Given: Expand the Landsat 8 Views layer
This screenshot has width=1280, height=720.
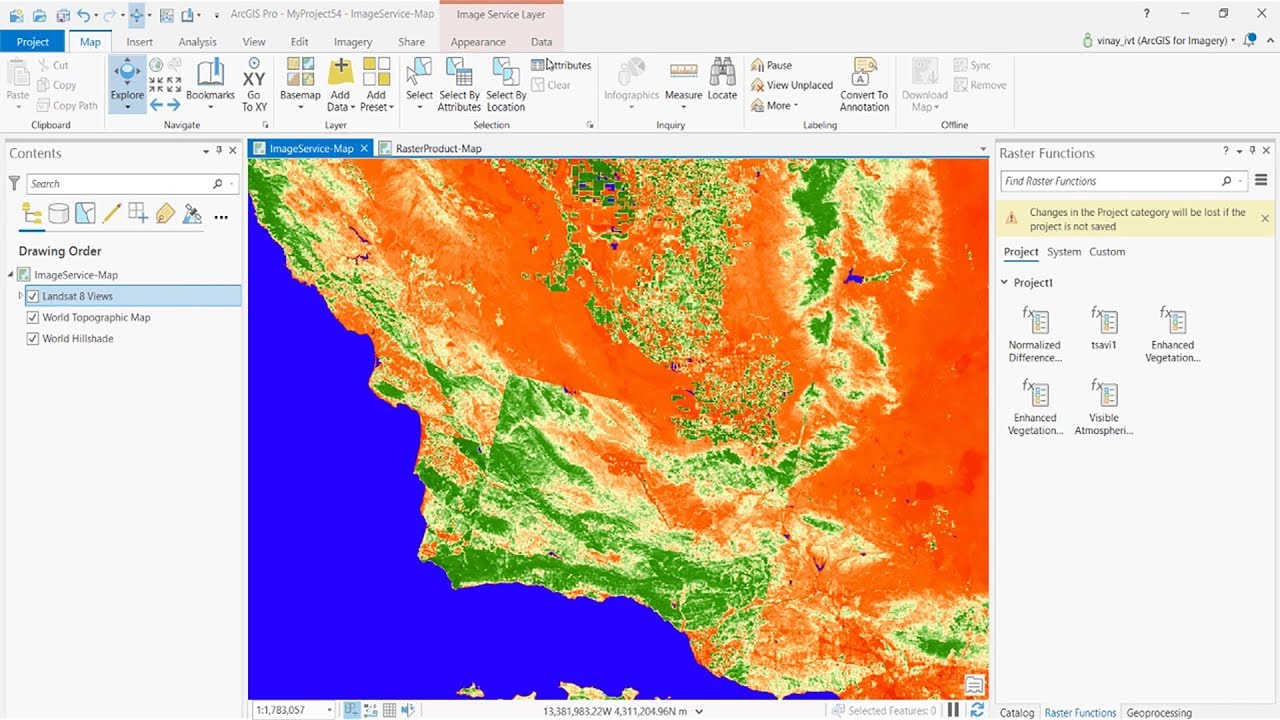Looking at the screenshot, I should pyautogui.click(x=20, y=296).
